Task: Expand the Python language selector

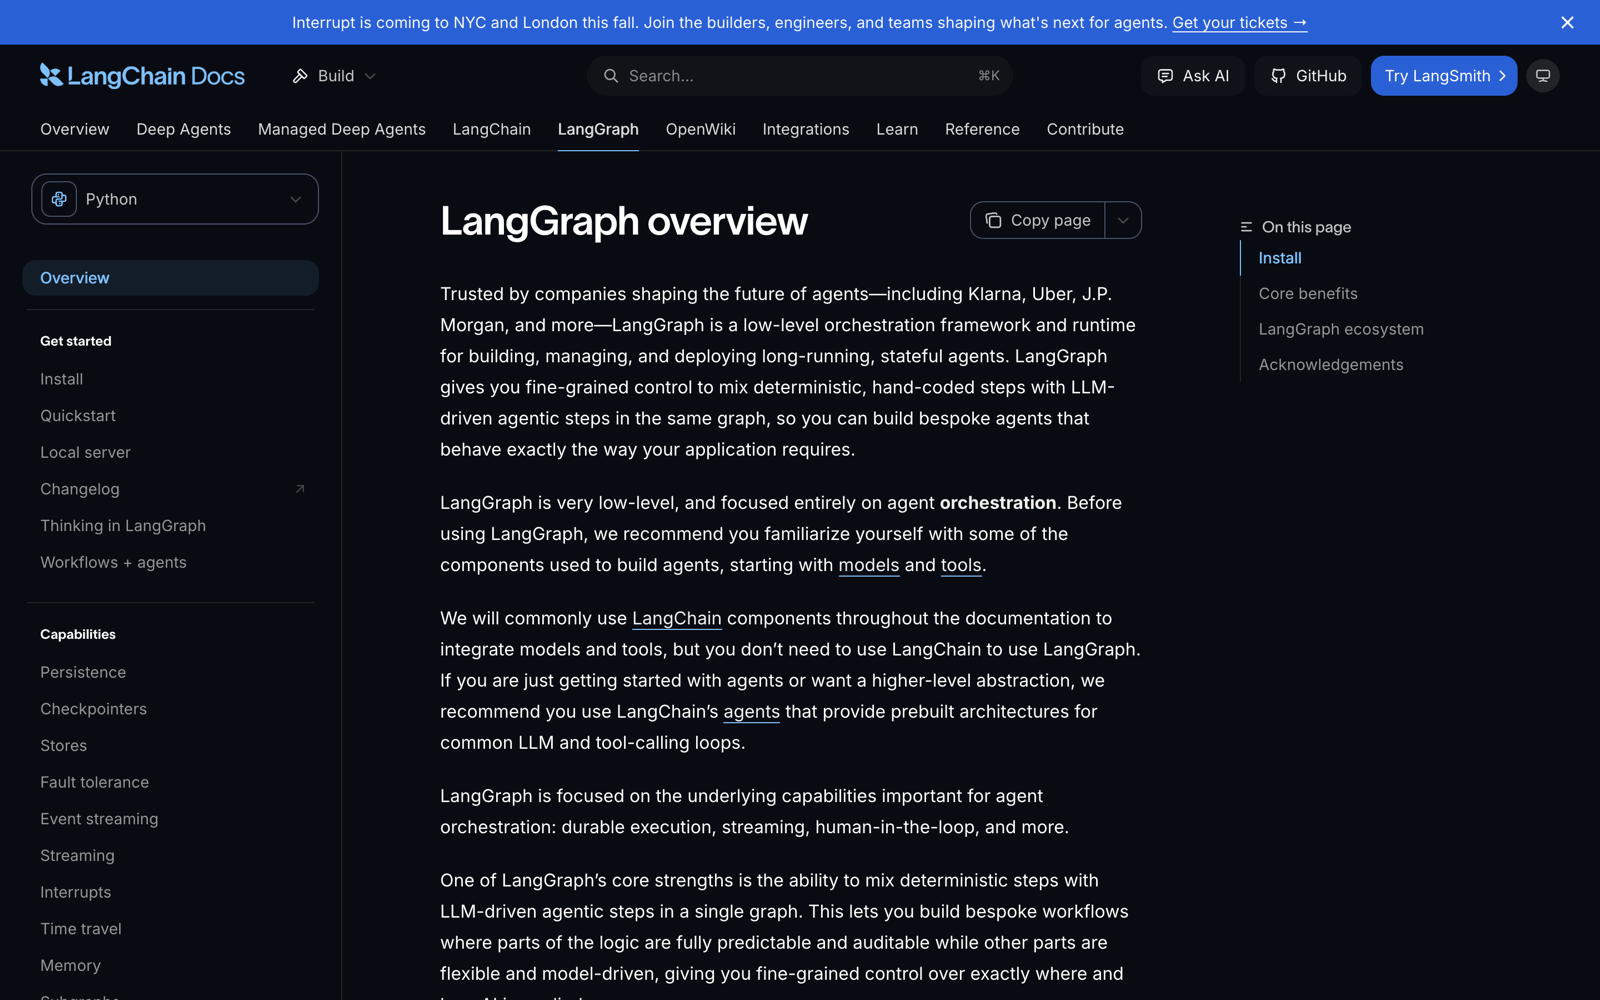Action: [175, 199]
